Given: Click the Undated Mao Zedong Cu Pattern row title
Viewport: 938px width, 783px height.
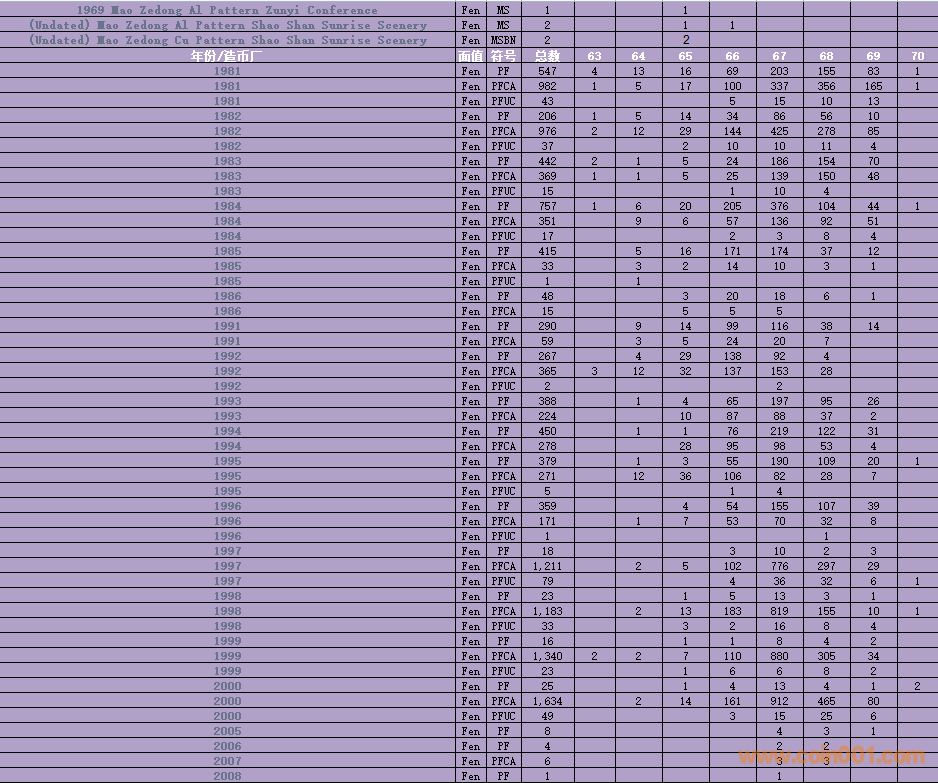Looking at the screenshot, I should point(227,40).
